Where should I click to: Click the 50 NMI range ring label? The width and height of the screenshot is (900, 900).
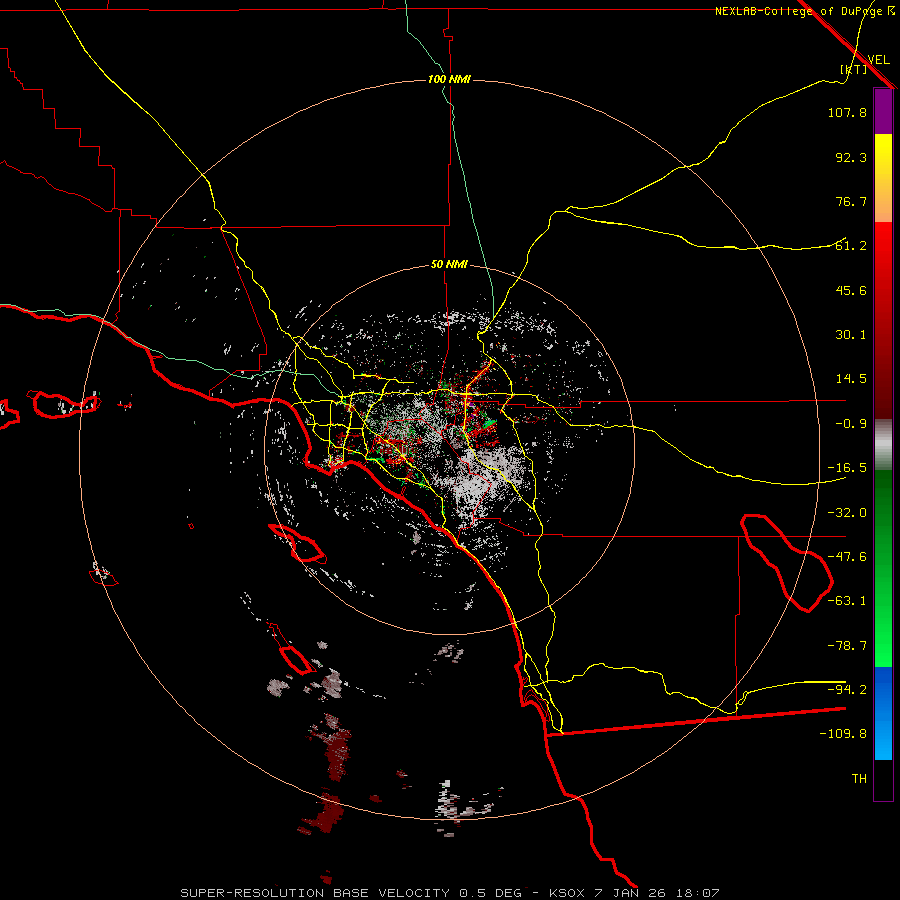(449, 265)
